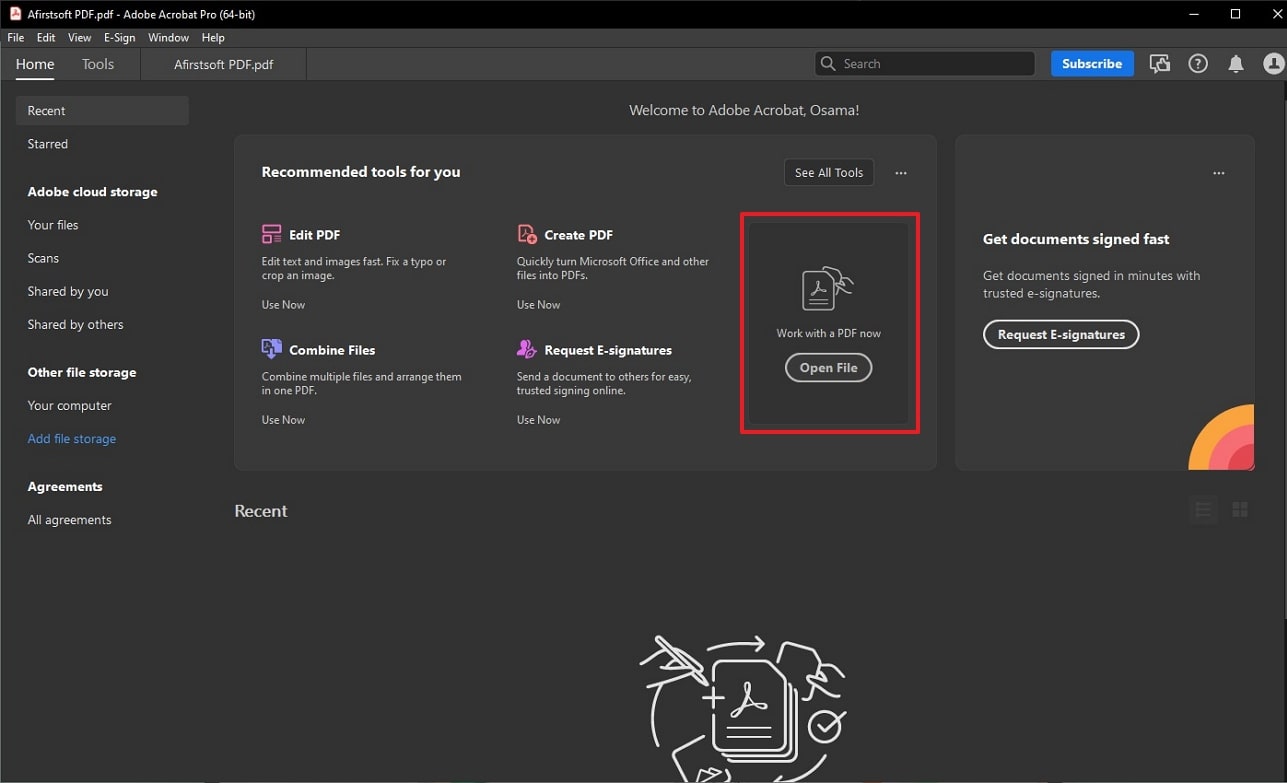
Task: Click the See All Tools button
Action: [829, 172]
